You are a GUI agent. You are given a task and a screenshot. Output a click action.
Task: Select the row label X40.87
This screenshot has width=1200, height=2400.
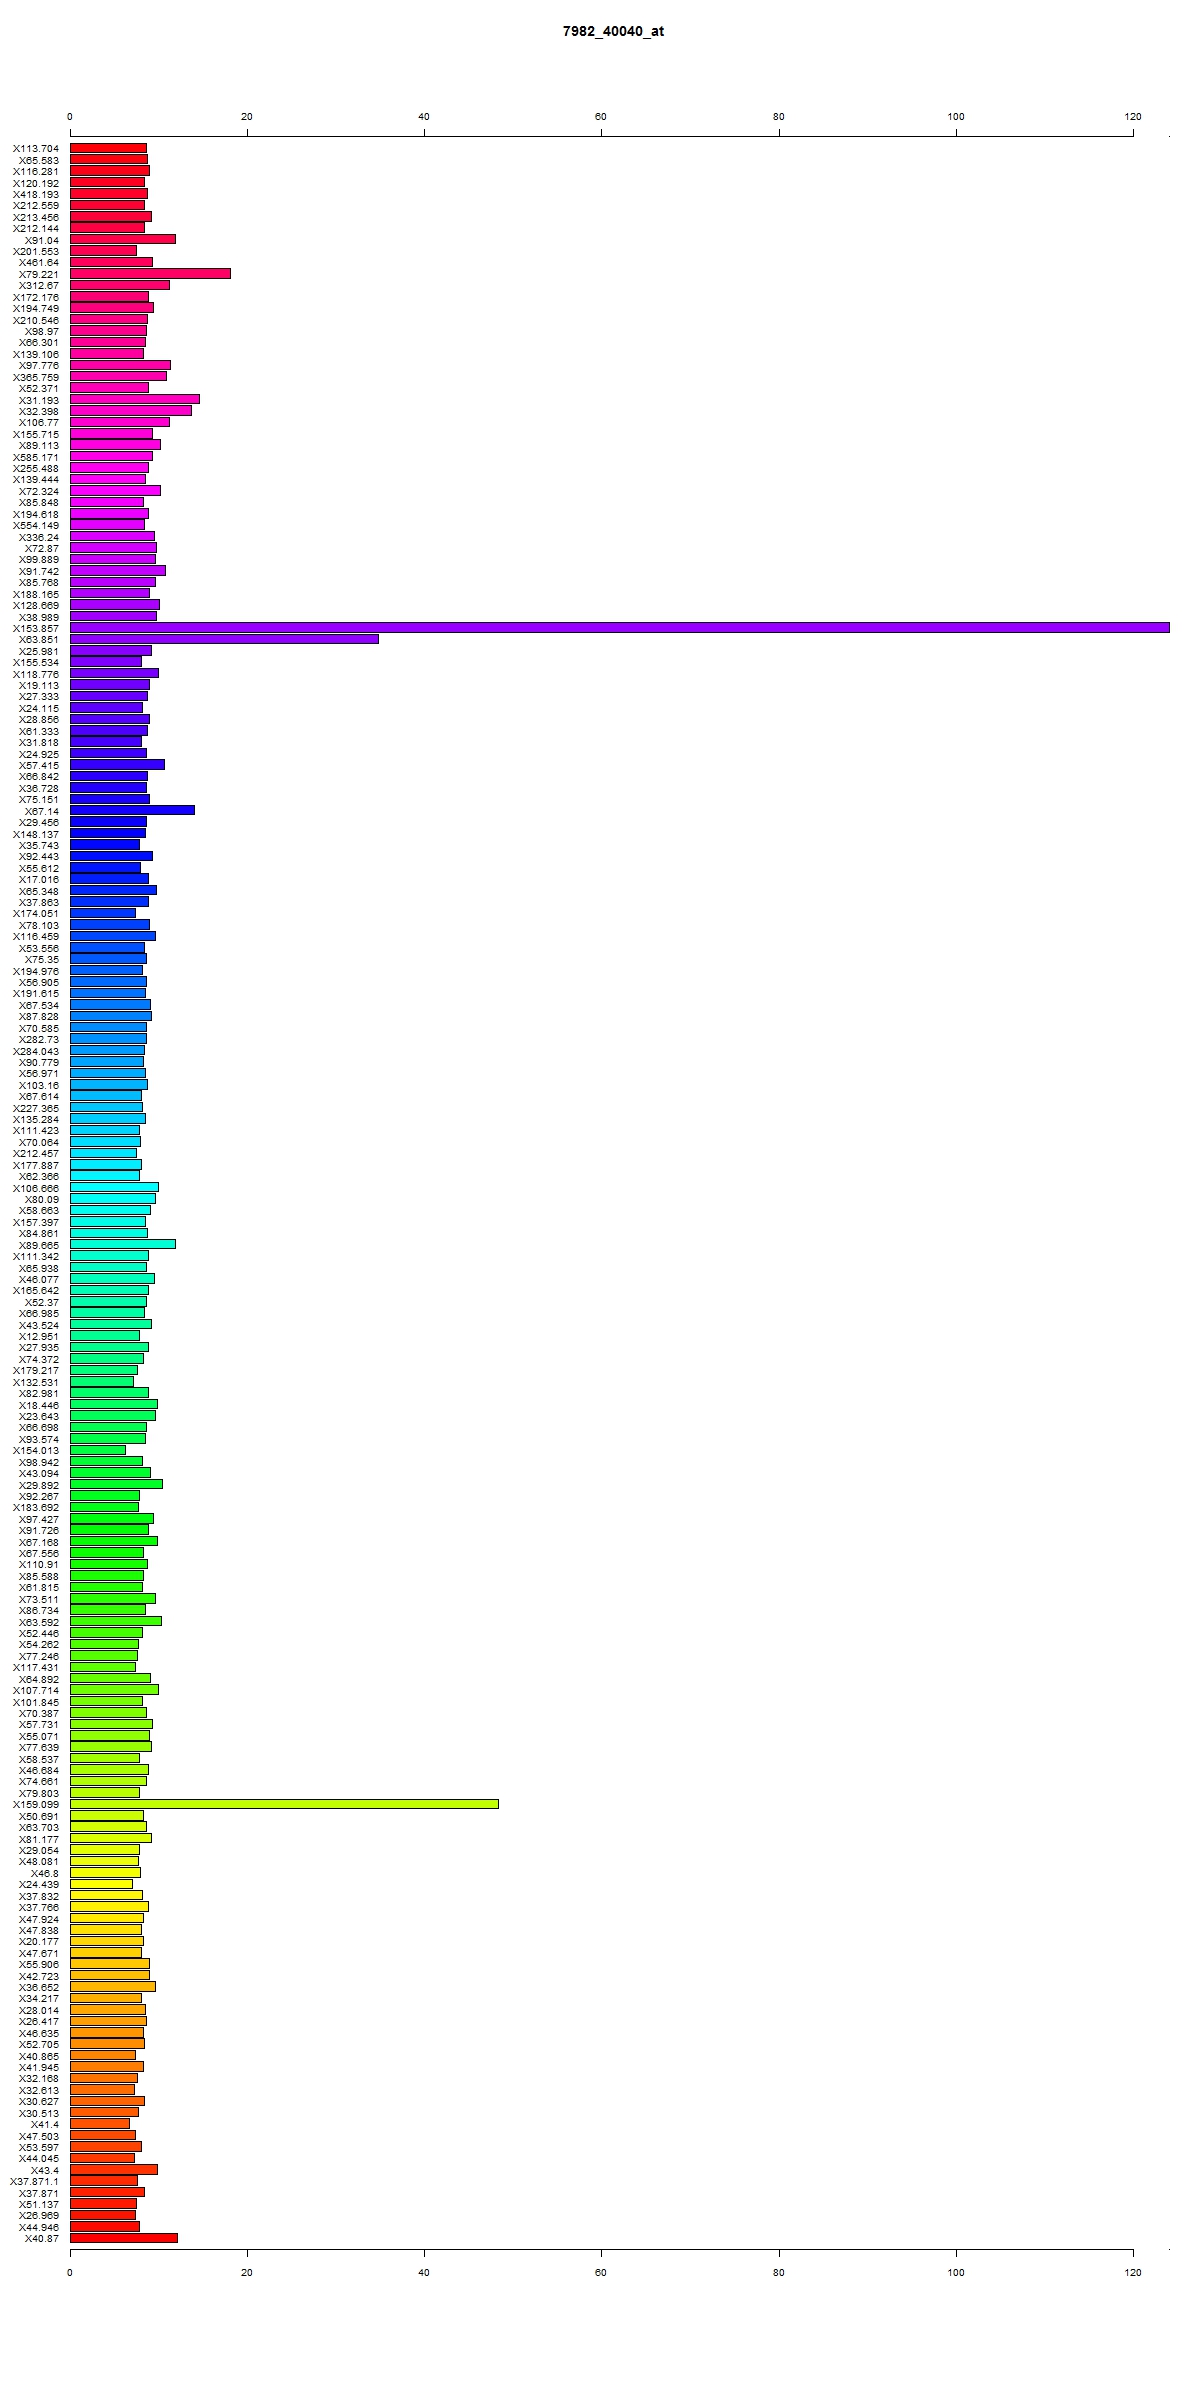pos(42,2239)
